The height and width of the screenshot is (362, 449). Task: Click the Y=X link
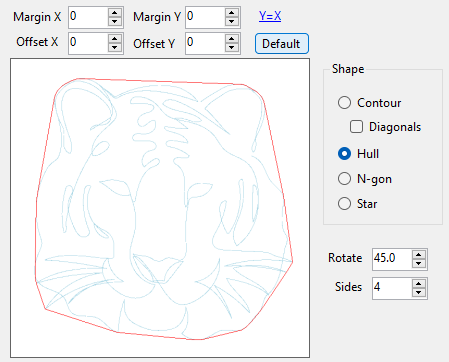tap(270, 16)
